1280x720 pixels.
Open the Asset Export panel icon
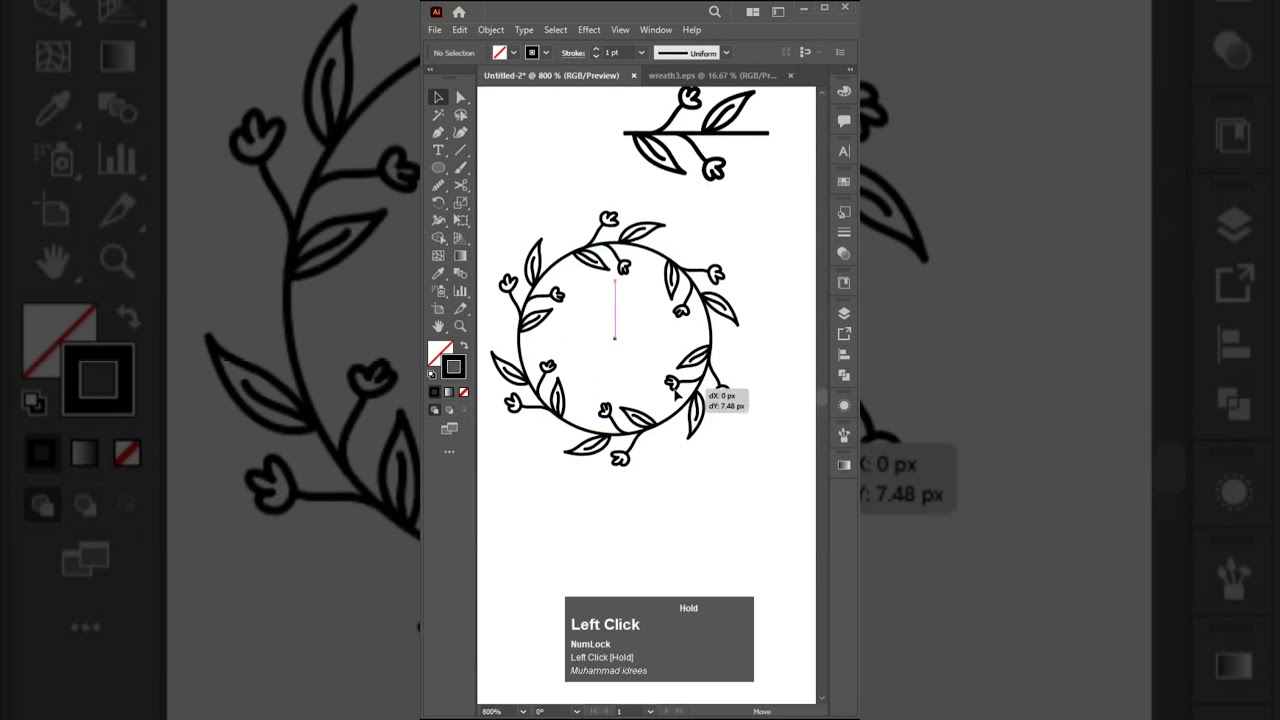(844, 333)
